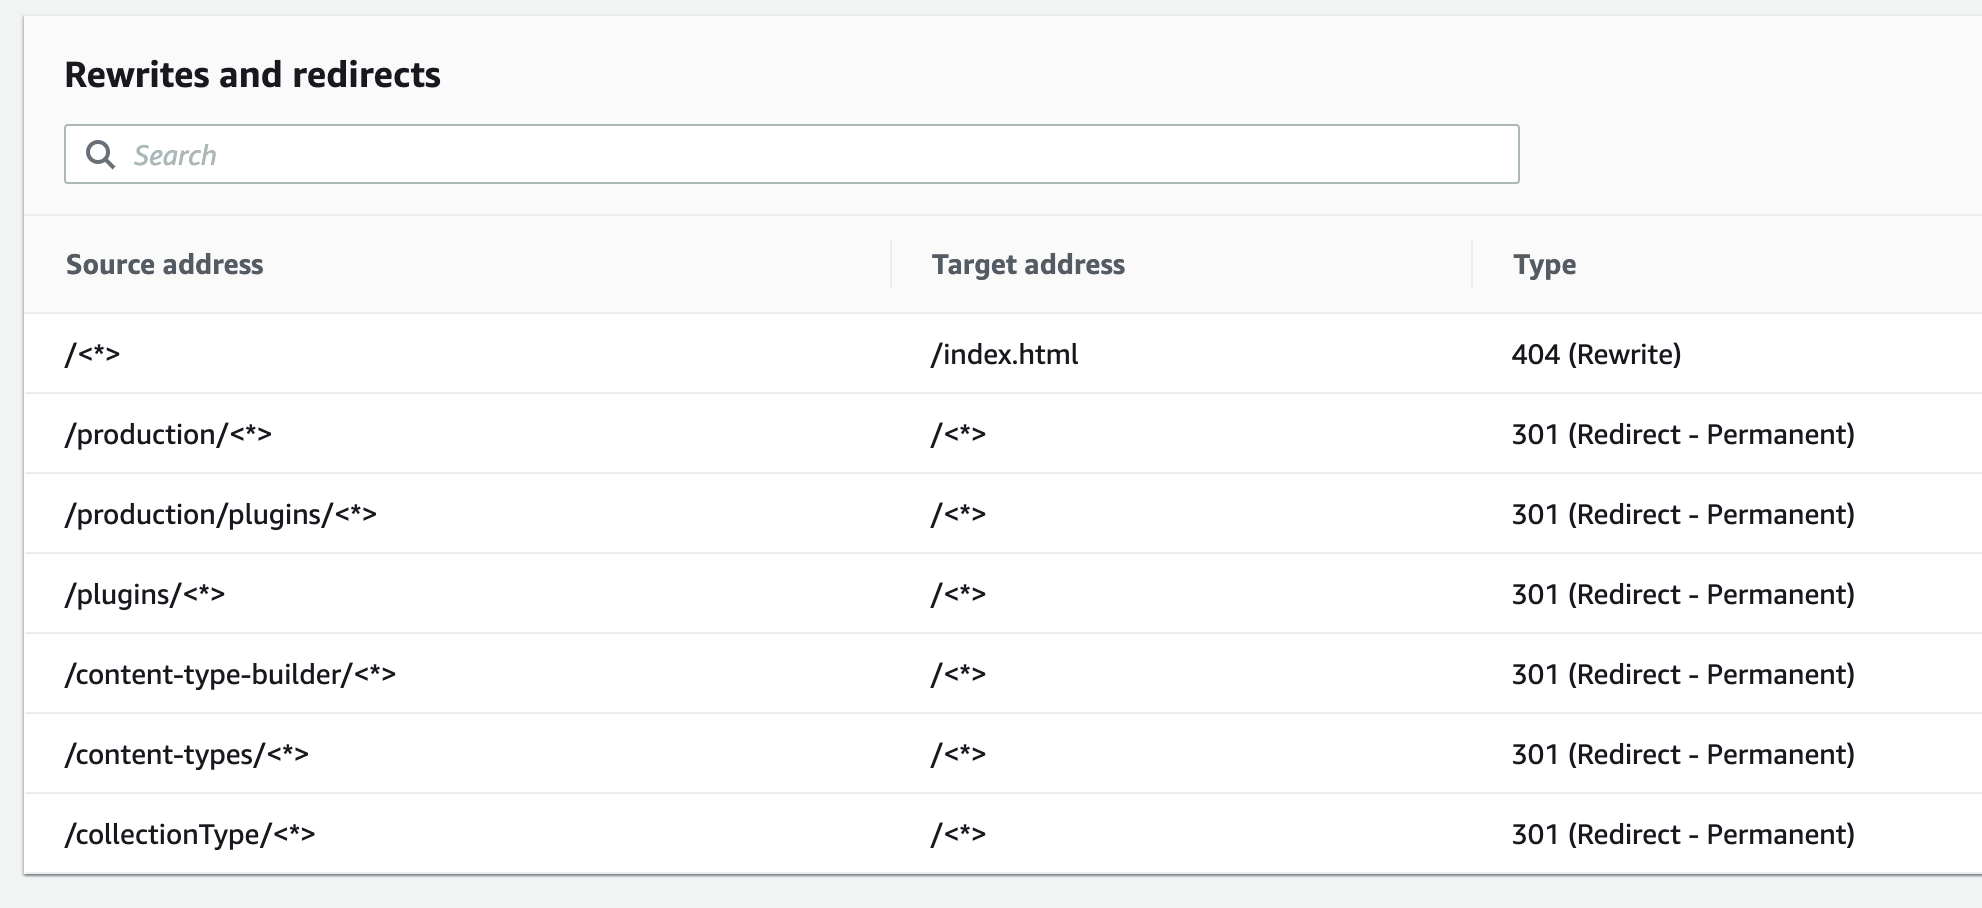Select the /content-types/<*> redirect row
Image resolution: width=1982 pixels, height=908 pixels.
coord(187,754)
